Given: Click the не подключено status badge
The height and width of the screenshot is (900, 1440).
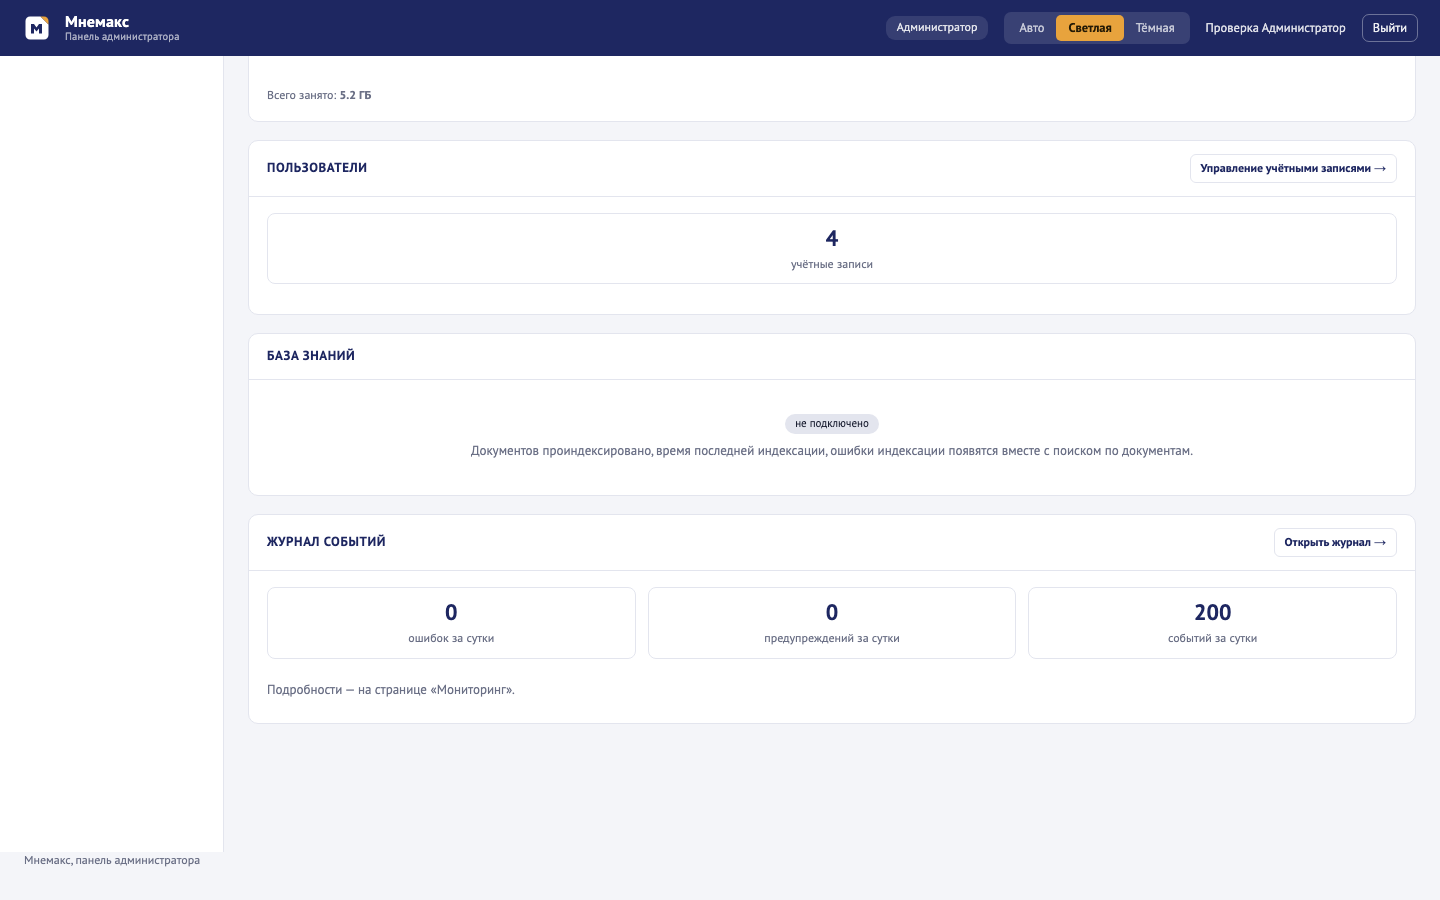Looking at the screenshot, I should 832,424.
